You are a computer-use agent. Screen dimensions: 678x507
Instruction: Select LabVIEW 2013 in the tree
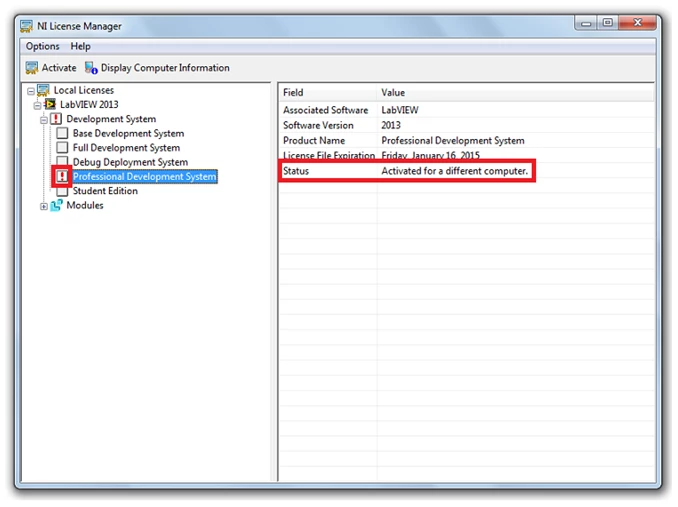(89, 105)
